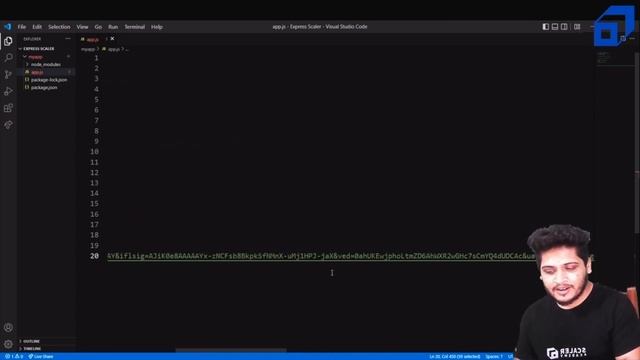Toggle the secondary side bar layout icon

tap(564, 27)
